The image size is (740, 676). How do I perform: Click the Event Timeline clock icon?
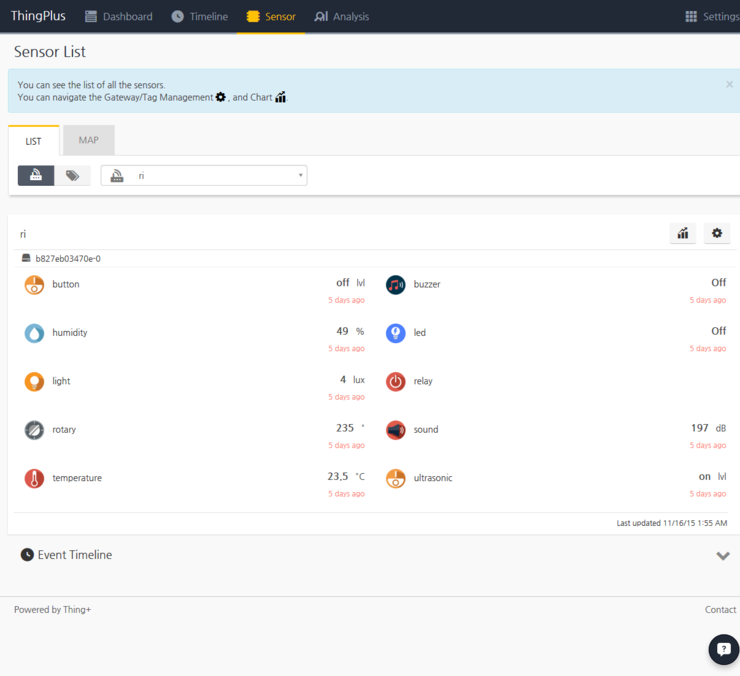pos(27,555)
